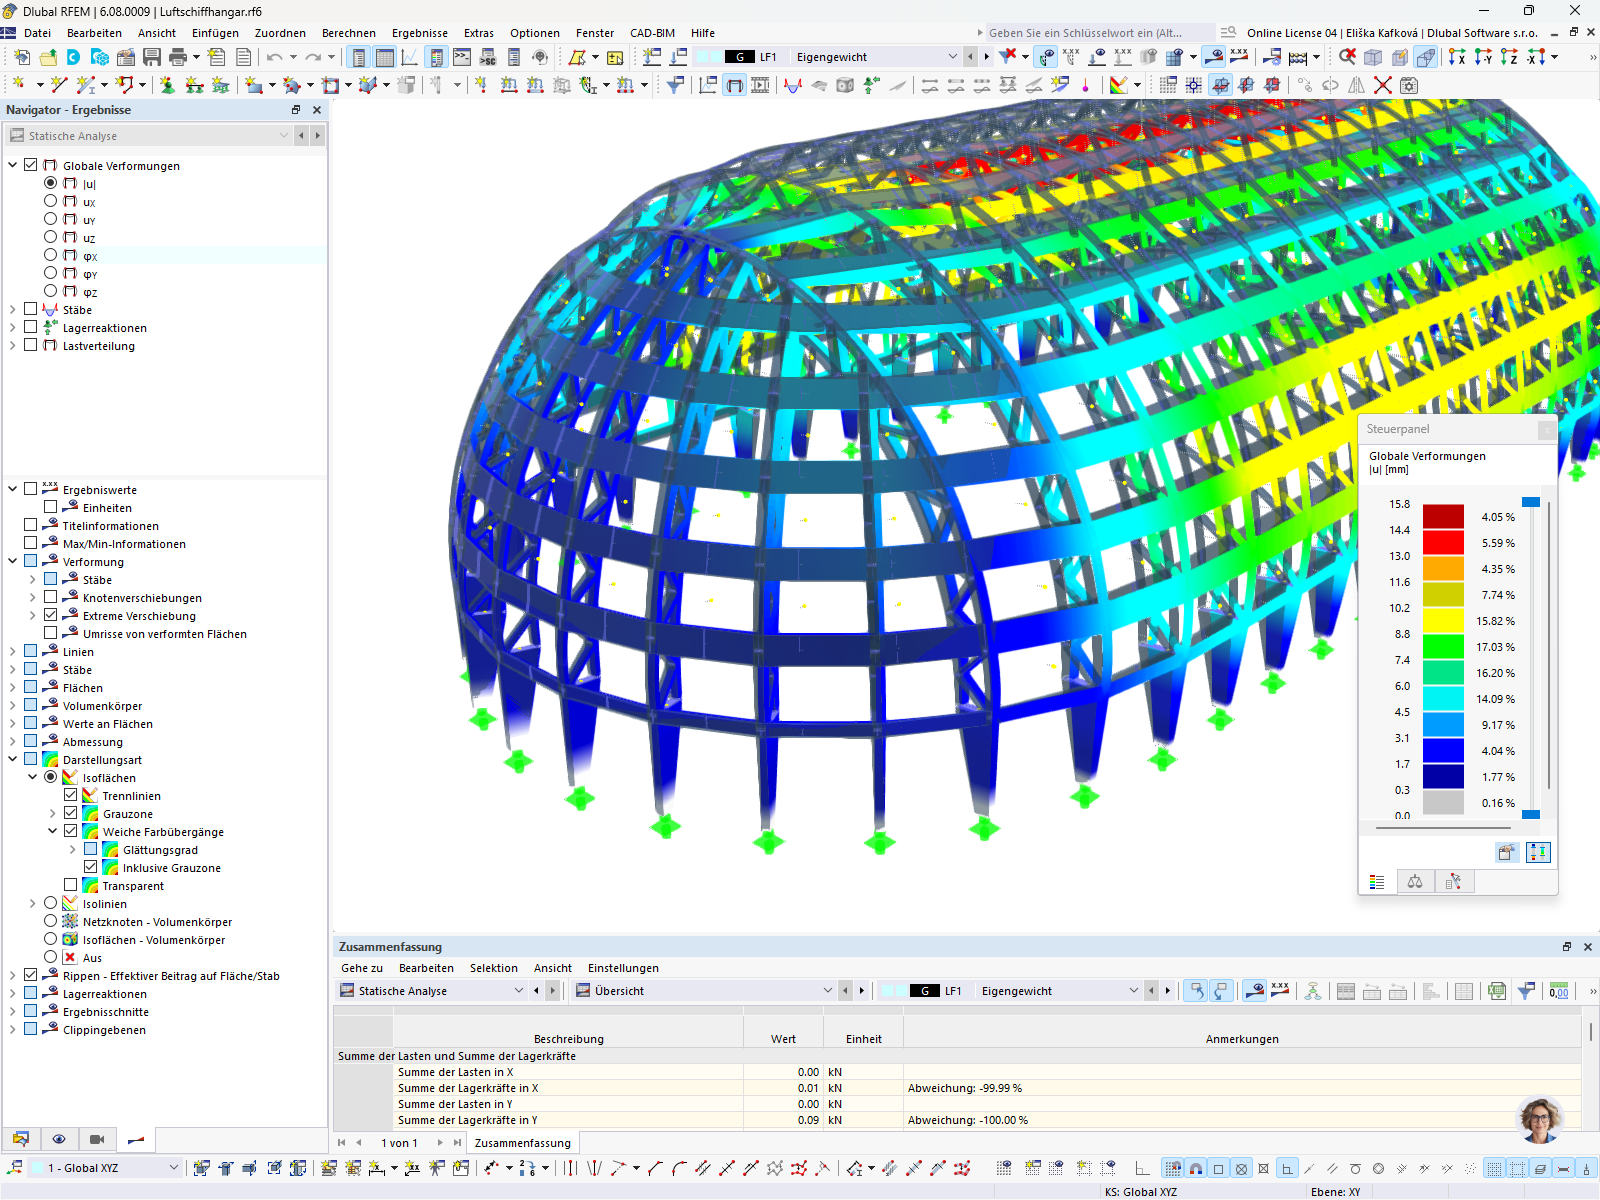Save the Luftschiffhangar model via the disk icon
Viewport: 1600px width, 1200px height.
[x=151, y=57]
